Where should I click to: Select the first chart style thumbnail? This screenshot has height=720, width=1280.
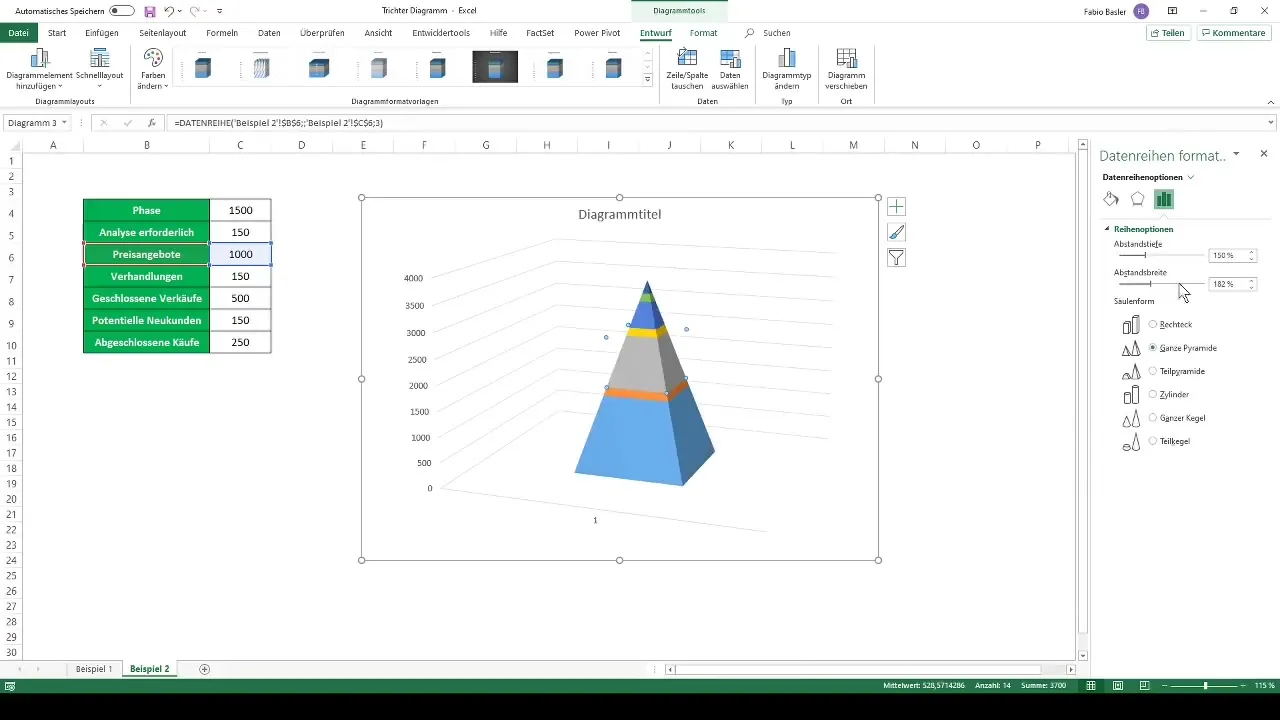click(x=203, y=67)
